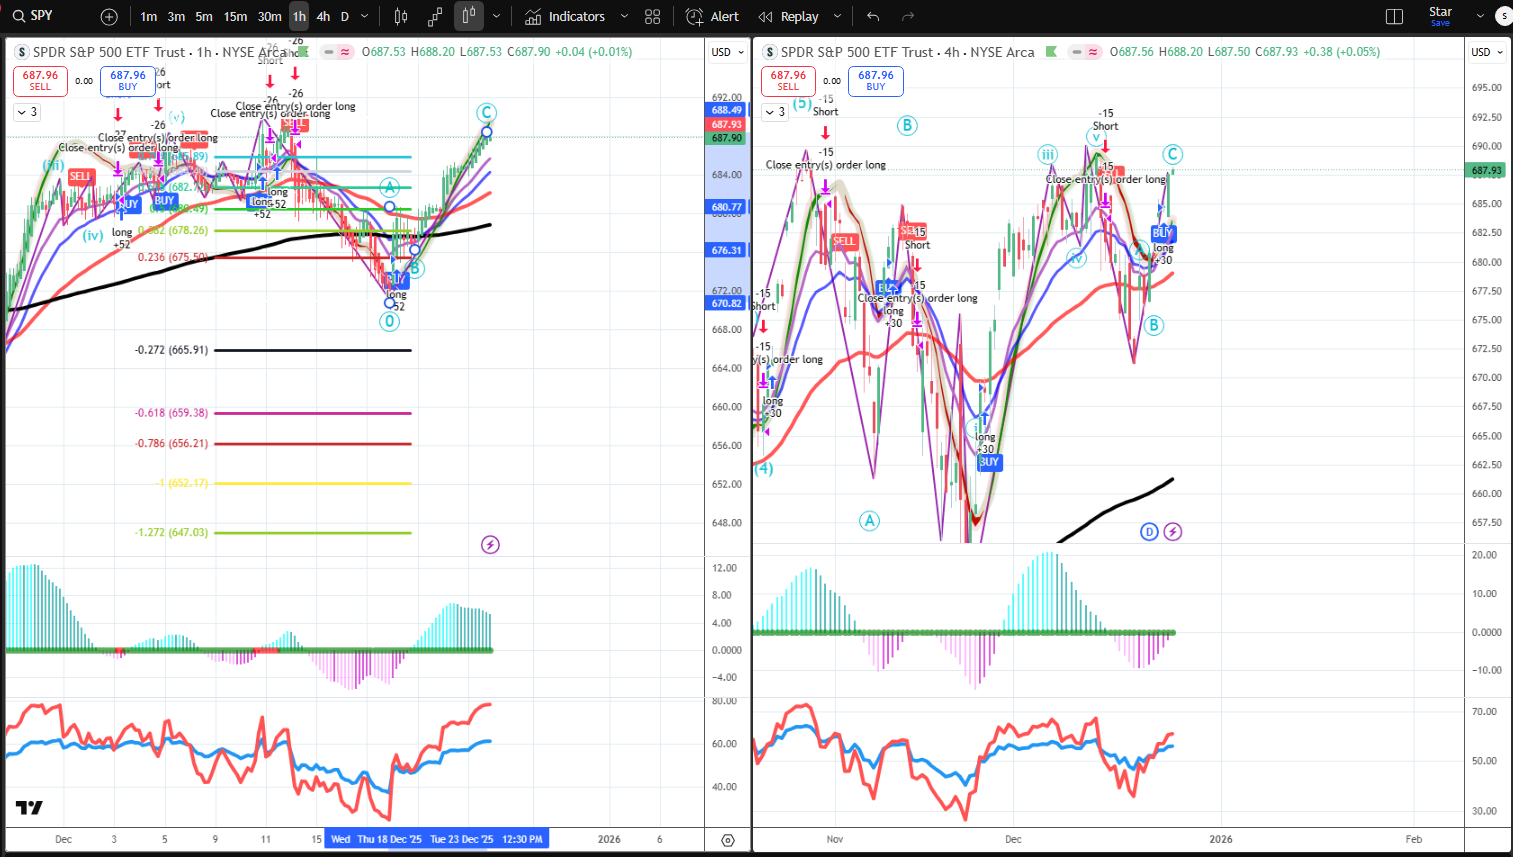Click the 676.31 price label on the 1h axis

click(727, 250)
